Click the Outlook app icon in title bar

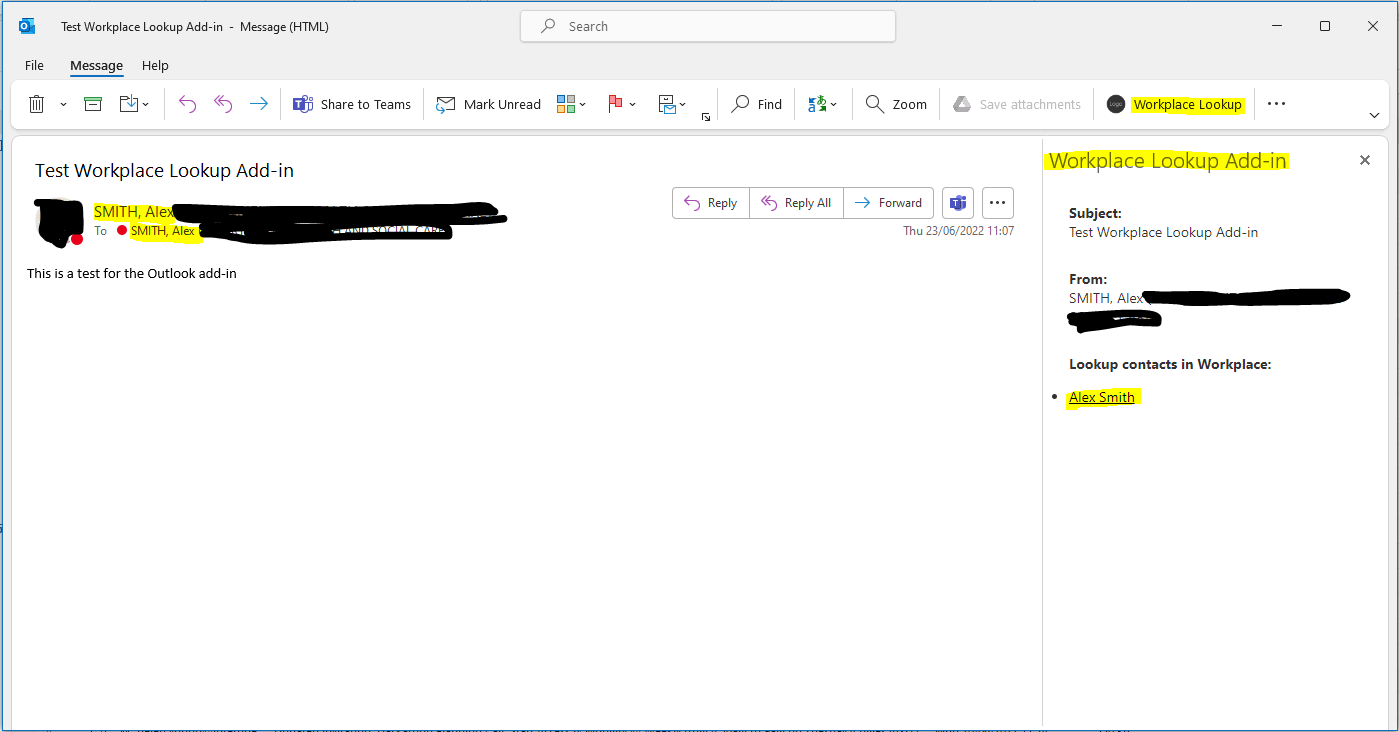[27, 26]
